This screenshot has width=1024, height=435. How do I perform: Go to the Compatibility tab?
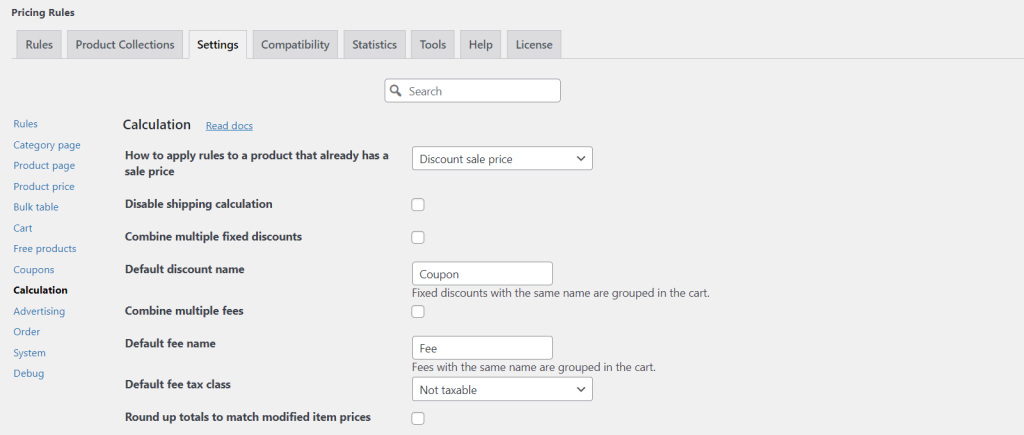[x=295, y=44]
